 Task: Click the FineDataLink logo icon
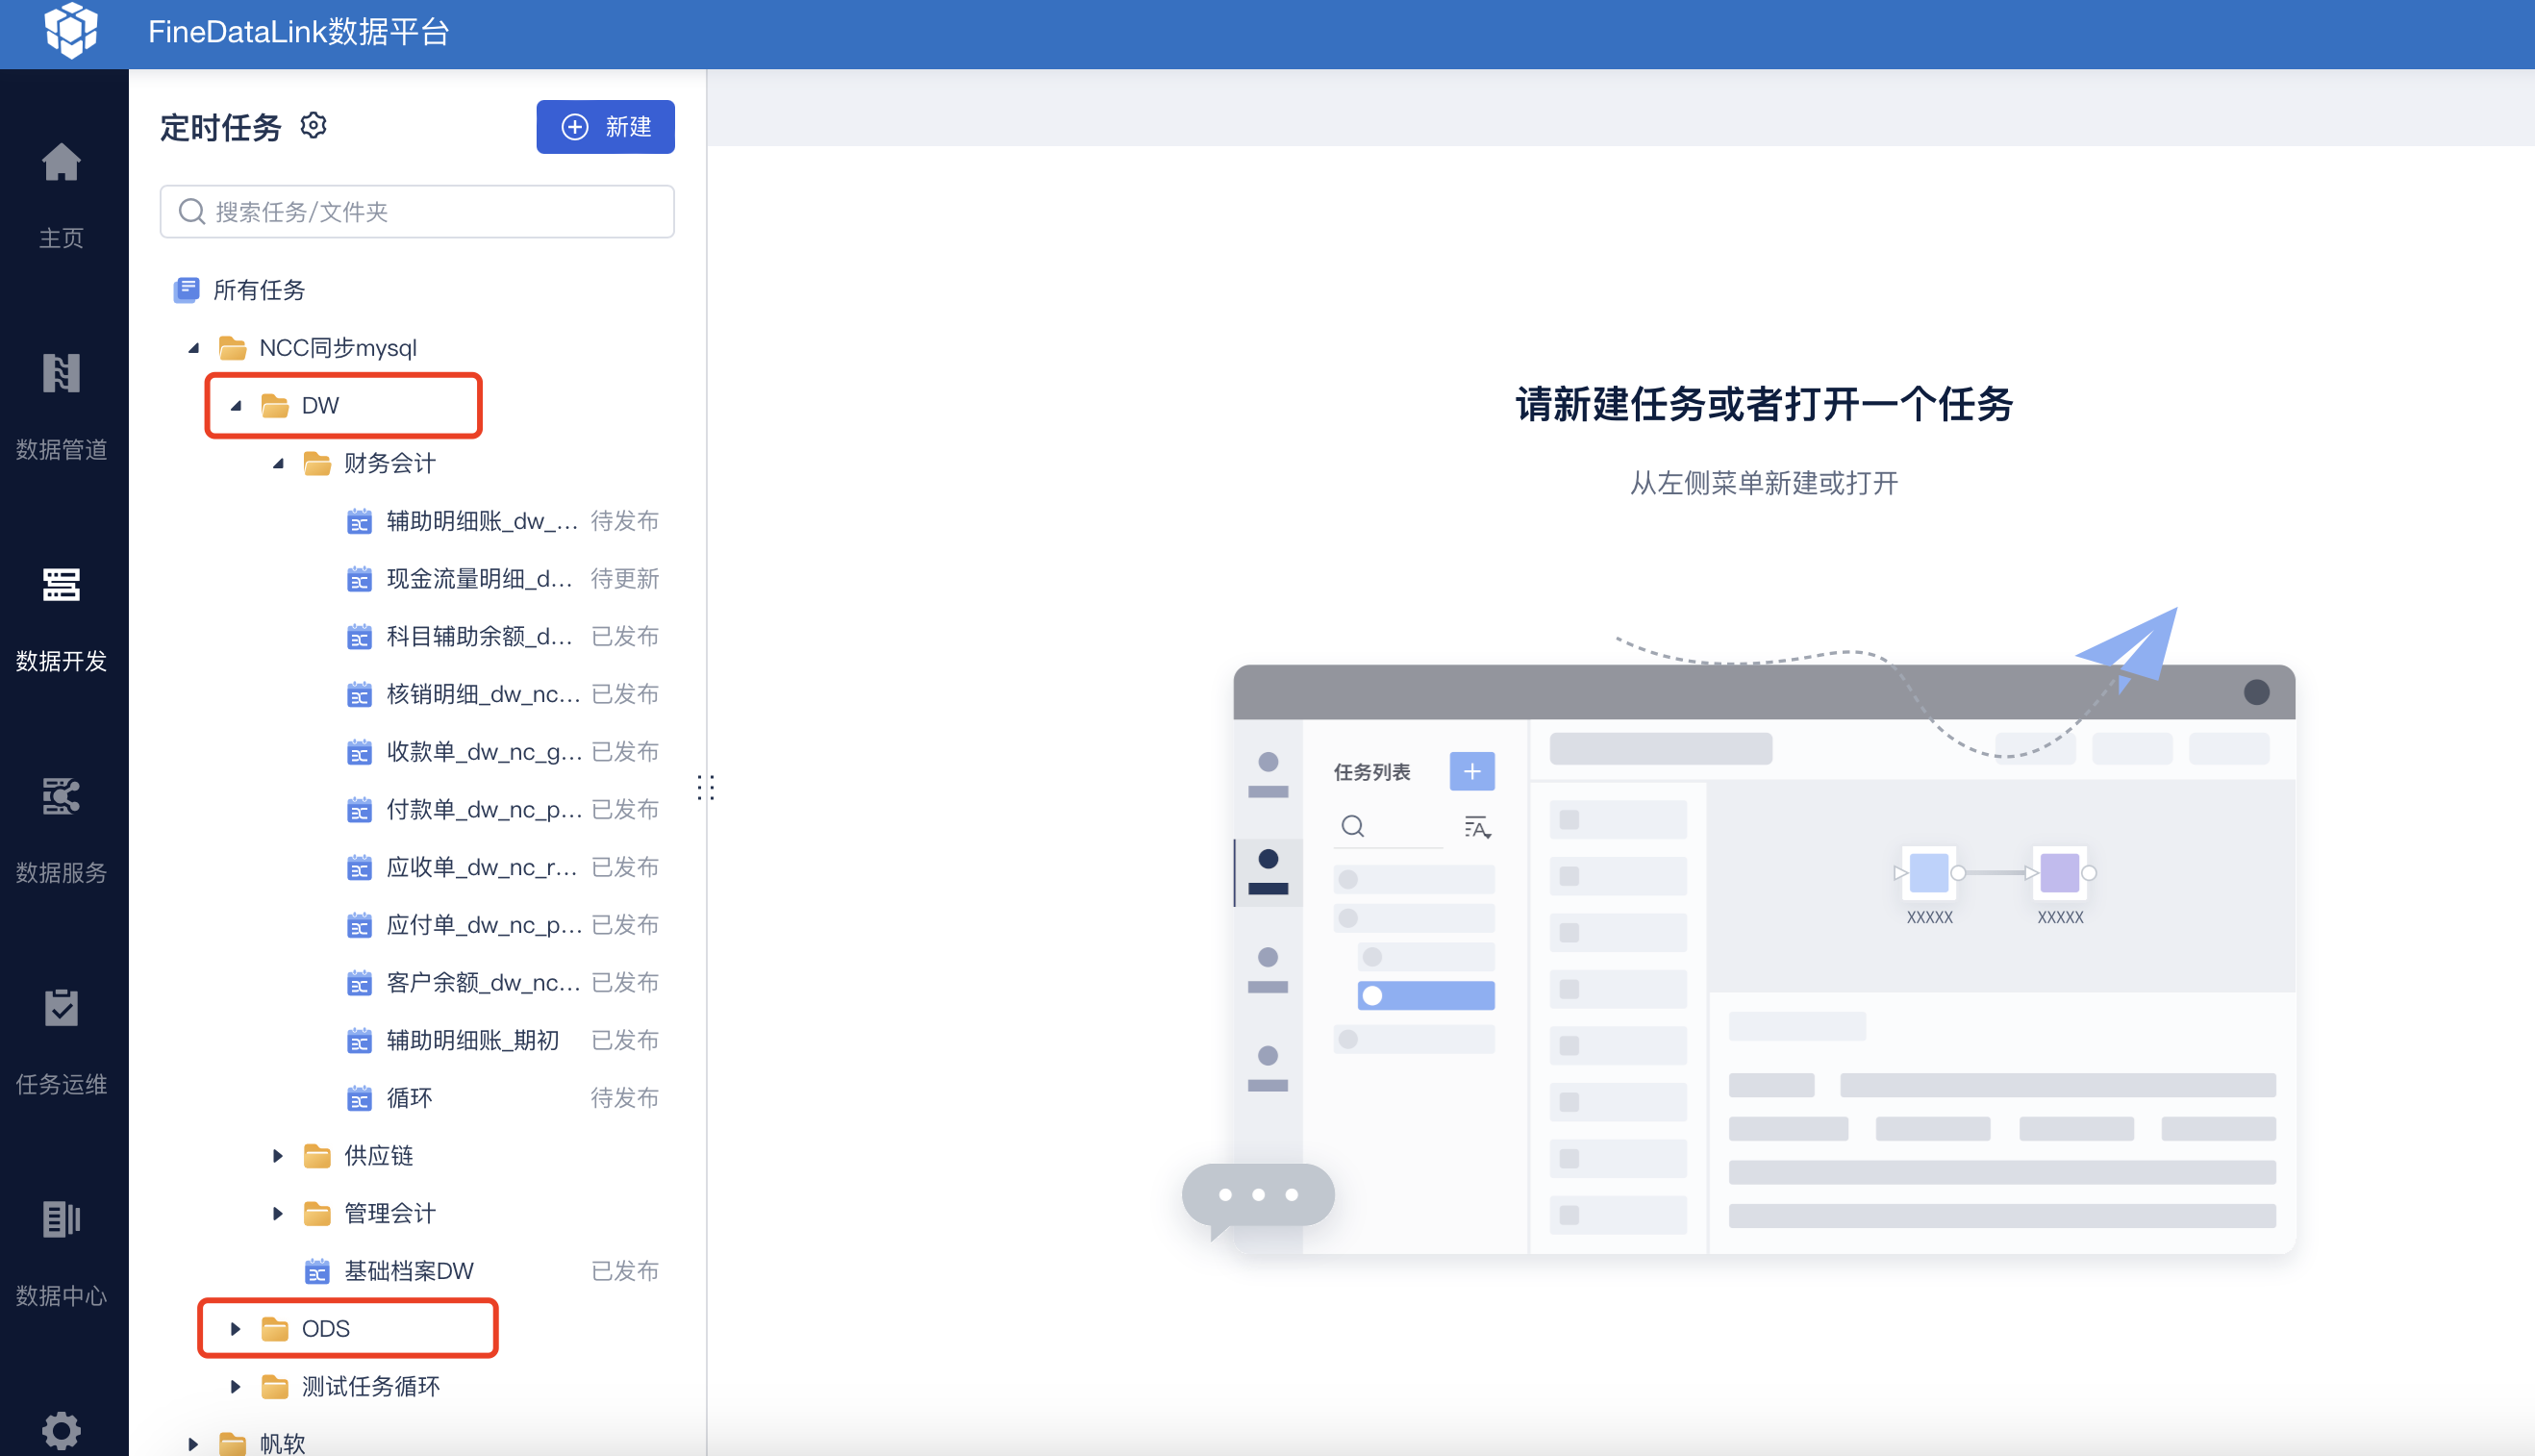[71, 30]
